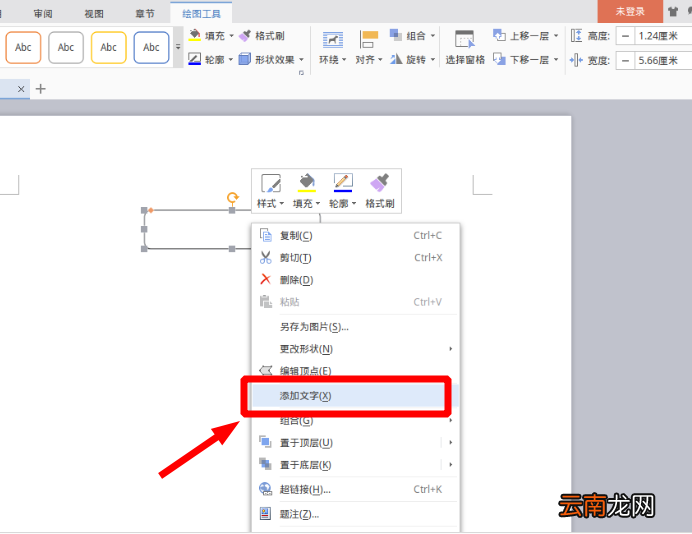
Task: Click the shape rotation handle
Action: [233, 197]
